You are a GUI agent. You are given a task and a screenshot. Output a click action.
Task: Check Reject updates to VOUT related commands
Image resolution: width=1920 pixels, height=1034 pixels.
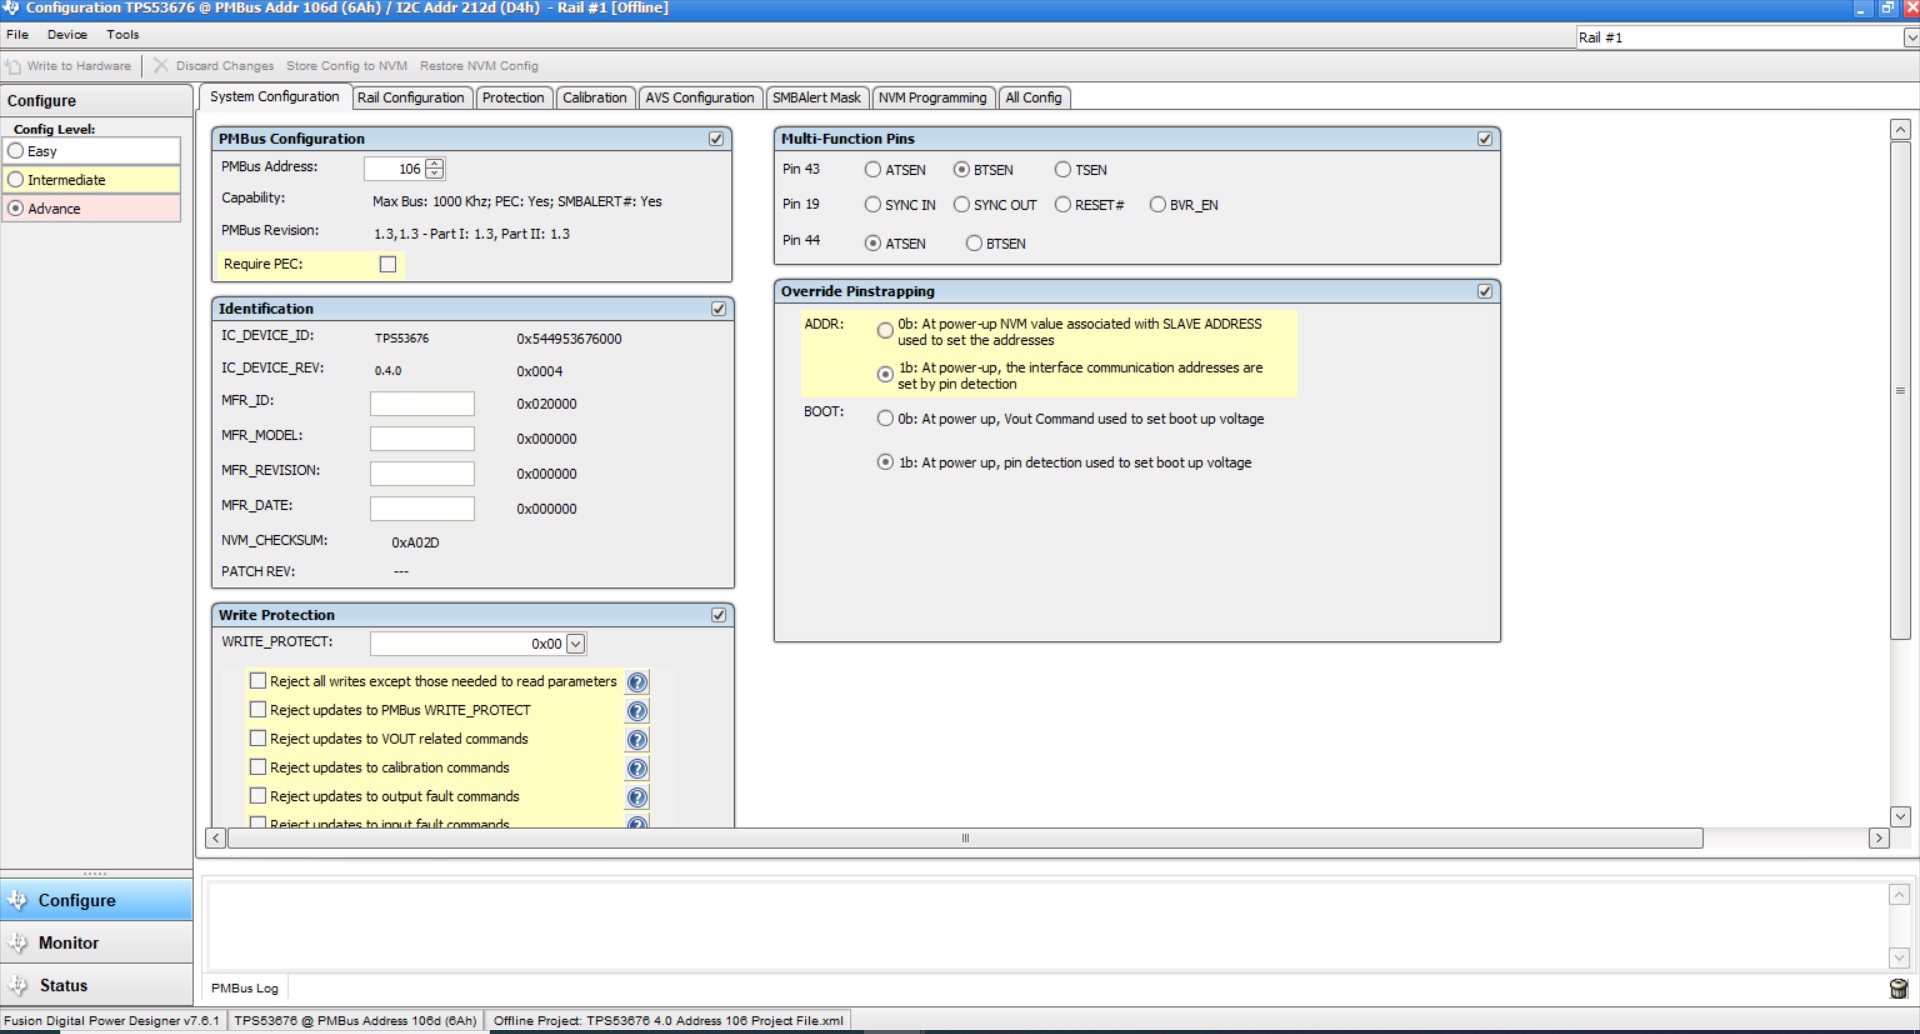click(x=258, y=738)
